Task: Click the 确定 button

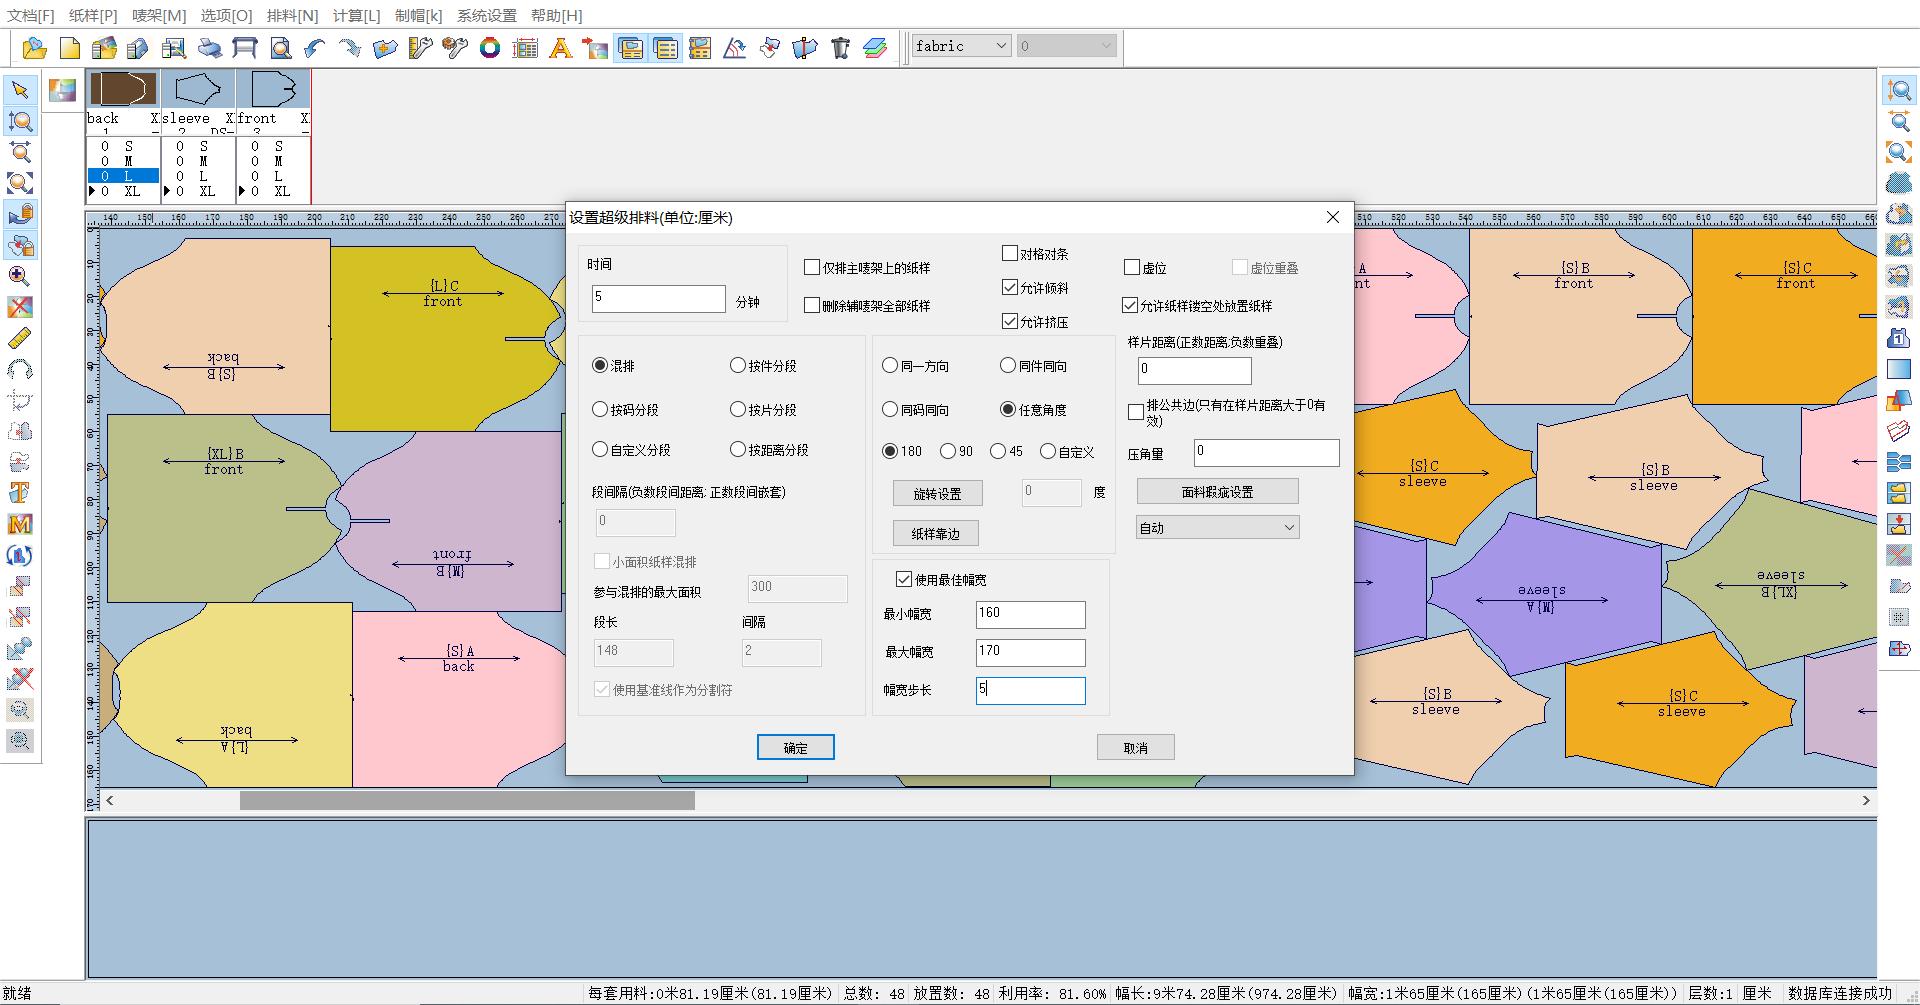Action: click(796, 748)
